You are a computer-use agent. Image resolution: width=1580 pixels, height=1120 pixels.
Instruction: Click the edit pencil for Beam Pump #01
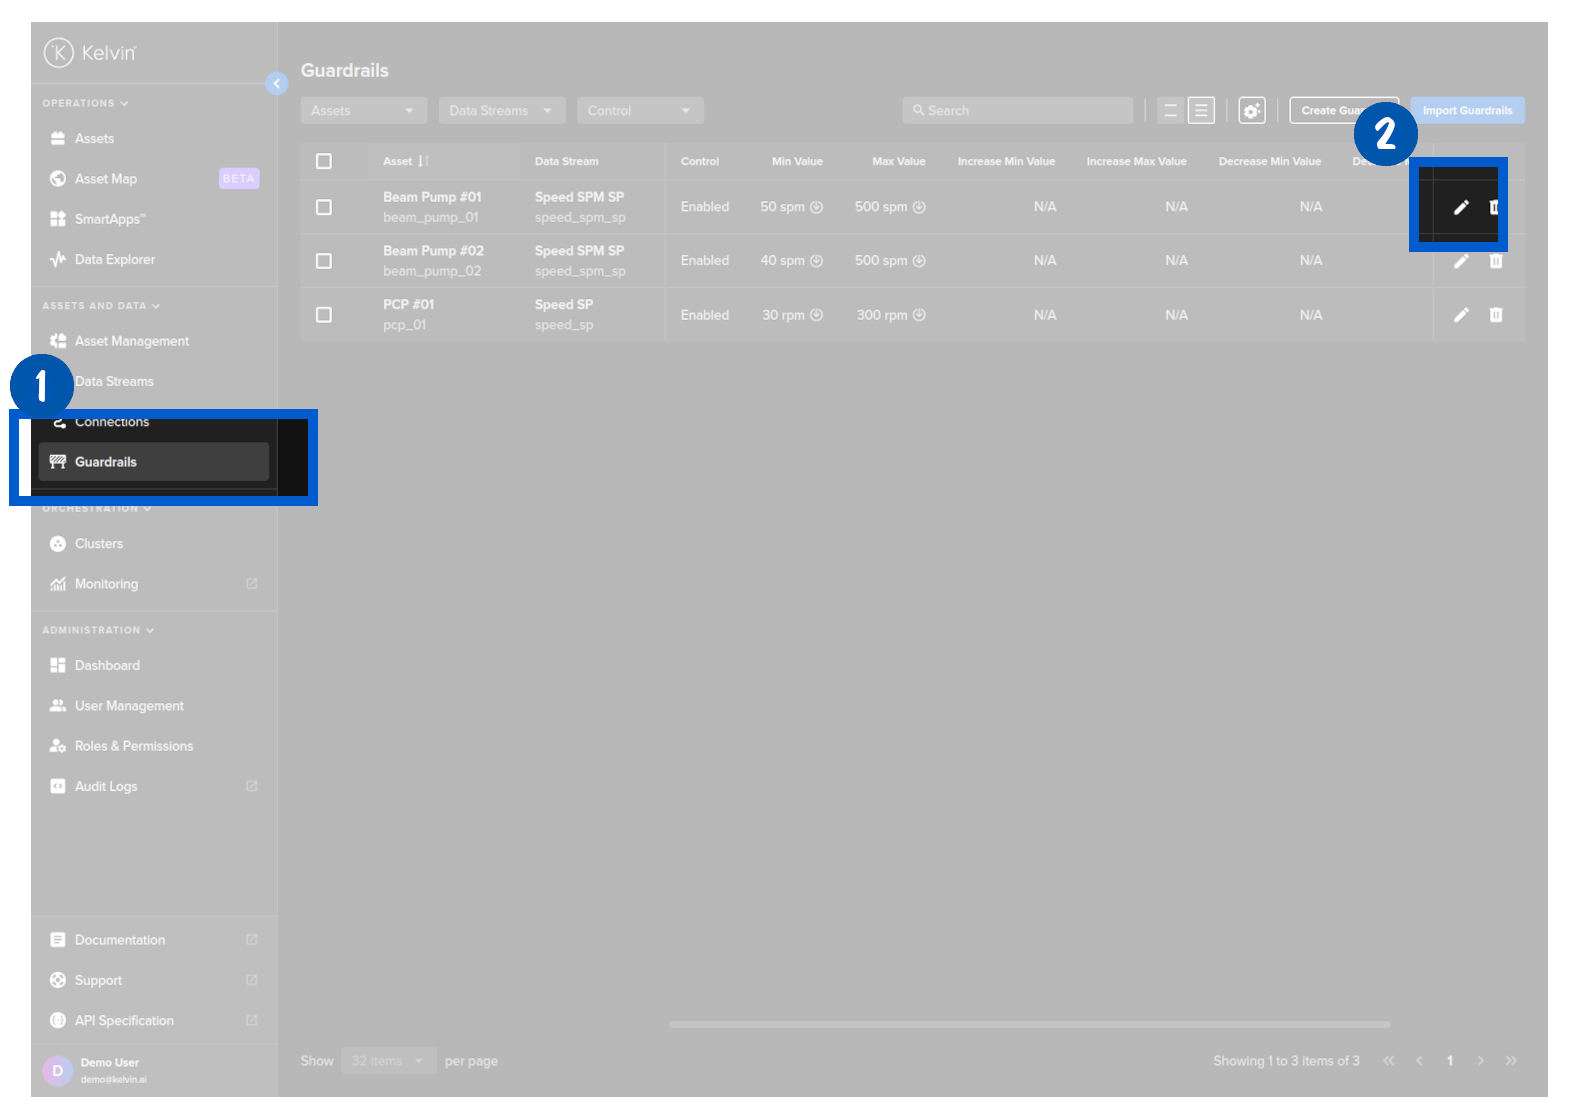point(1461,207)
